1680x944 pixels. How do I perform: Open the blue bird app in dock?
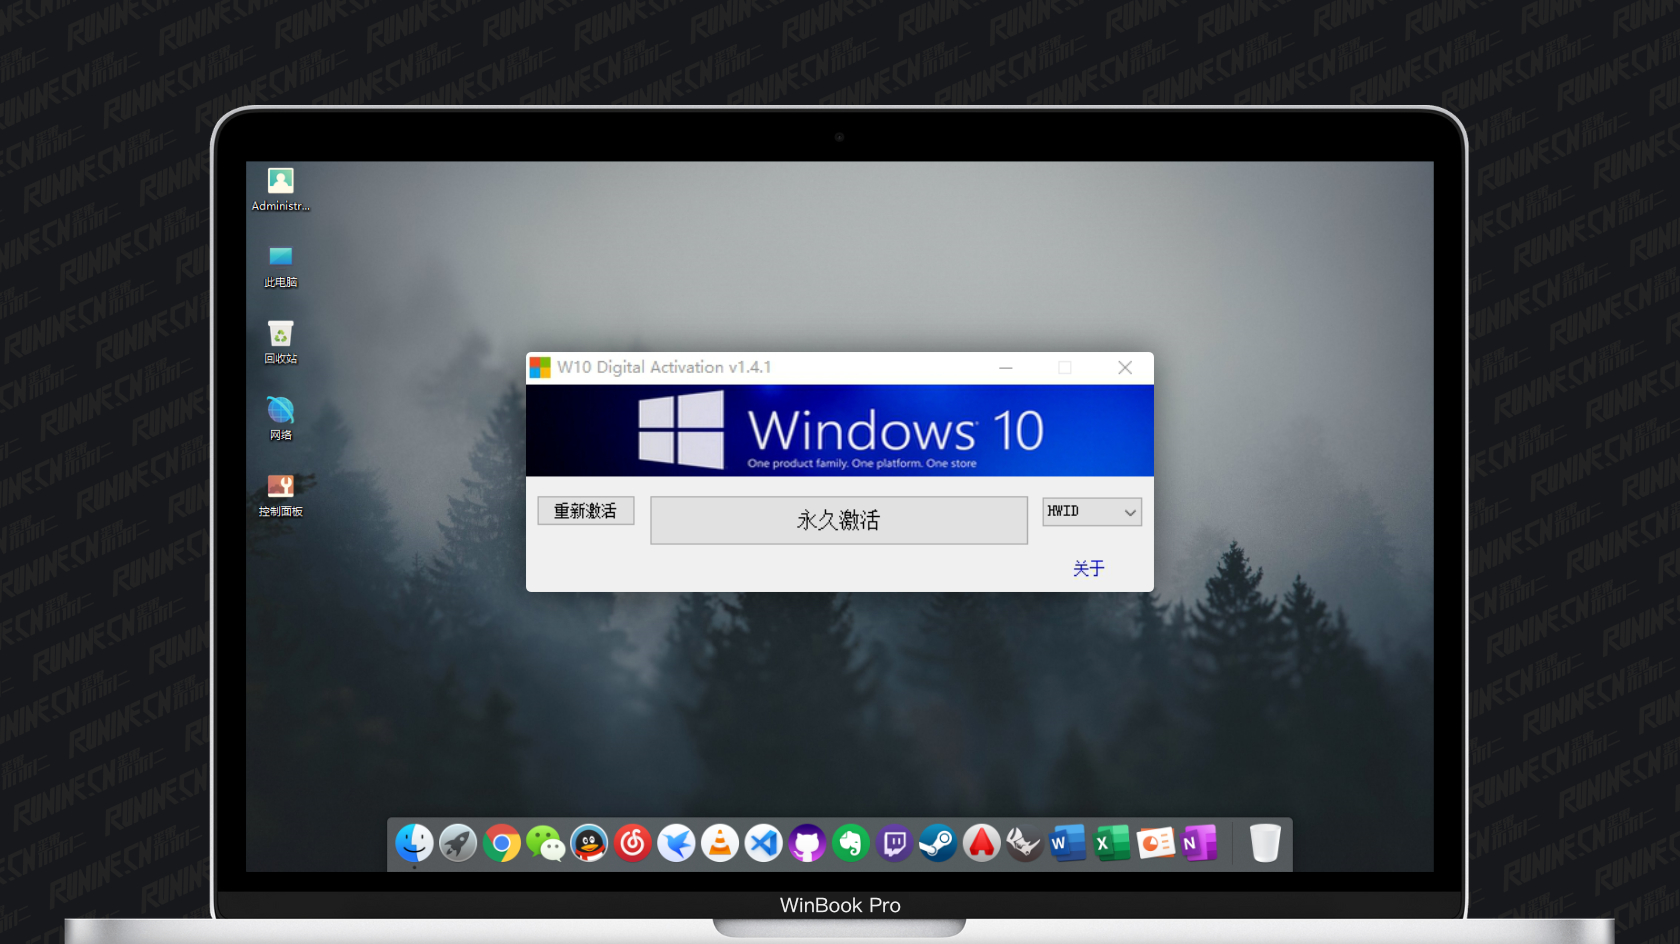[676, 843]
